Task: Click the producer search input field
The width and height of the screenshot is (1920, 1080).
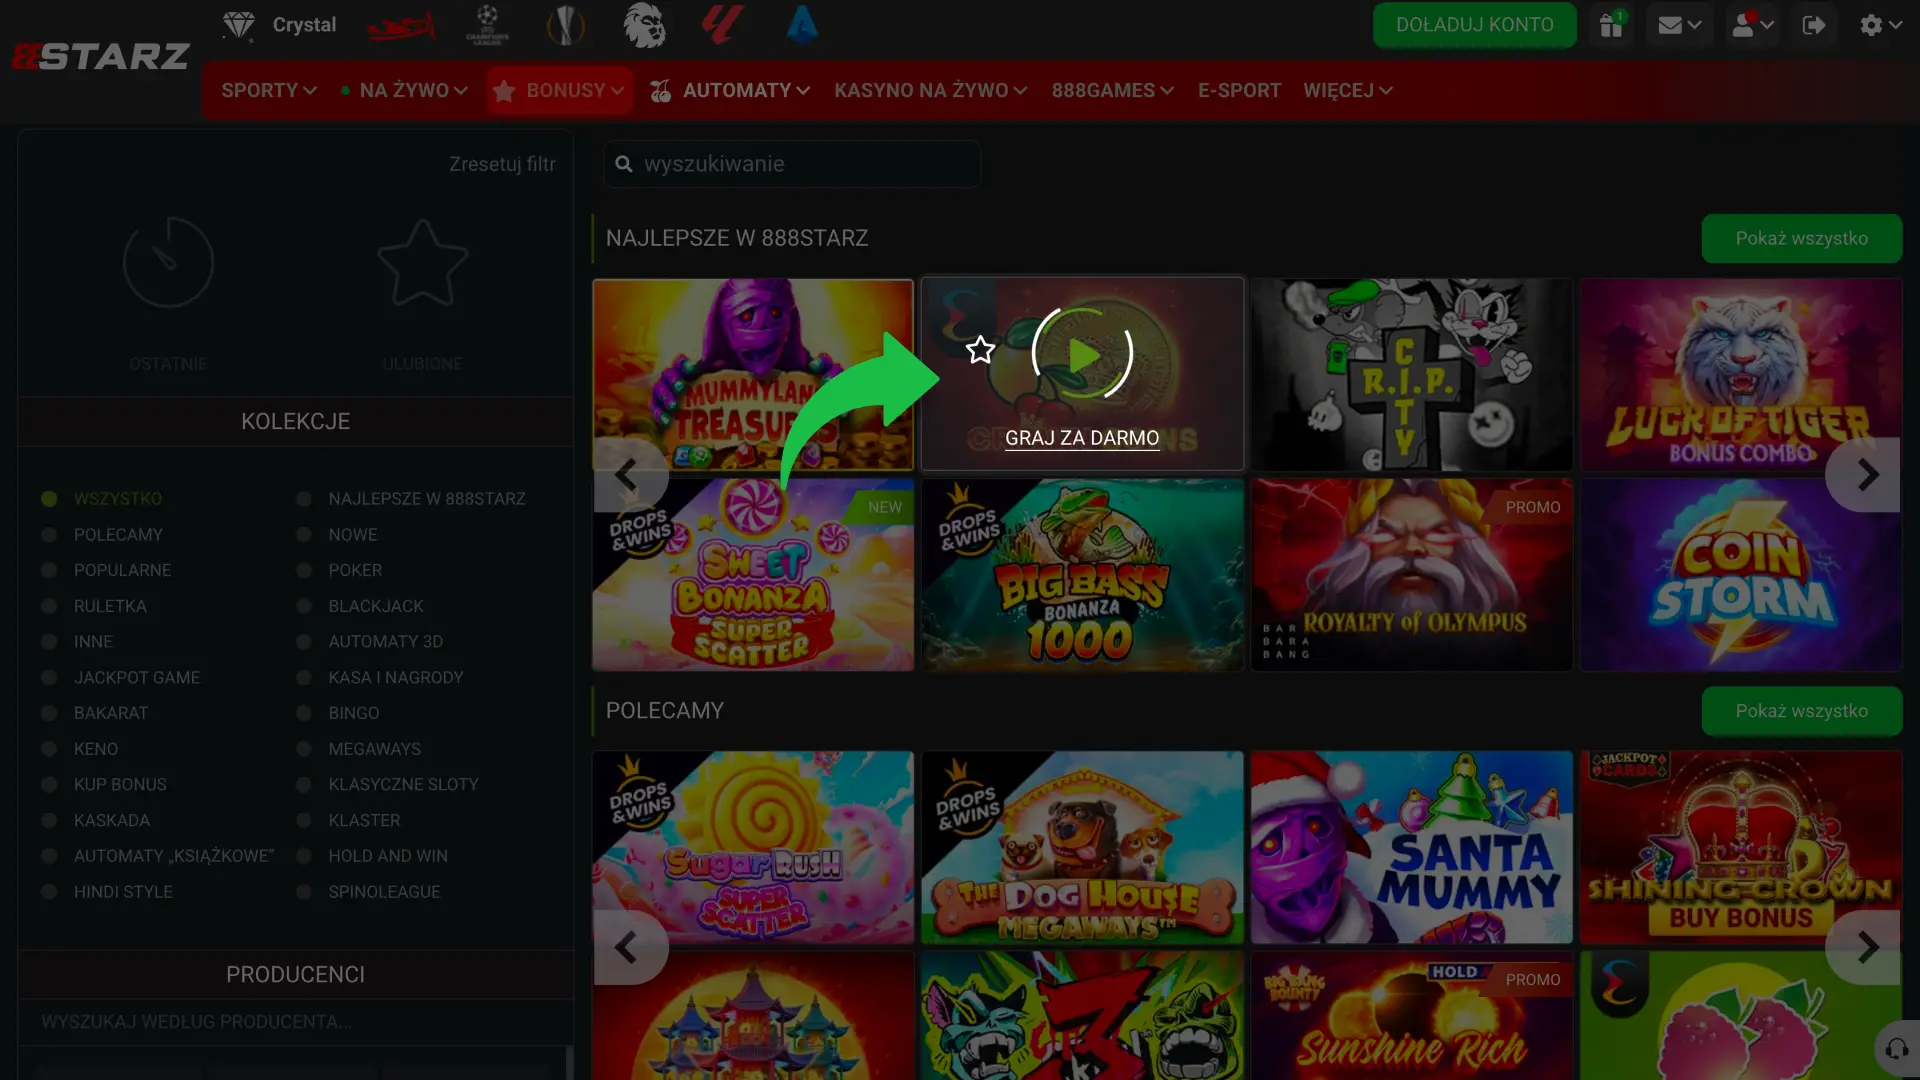Action: pyautogui.click(x=295, y=1022)
